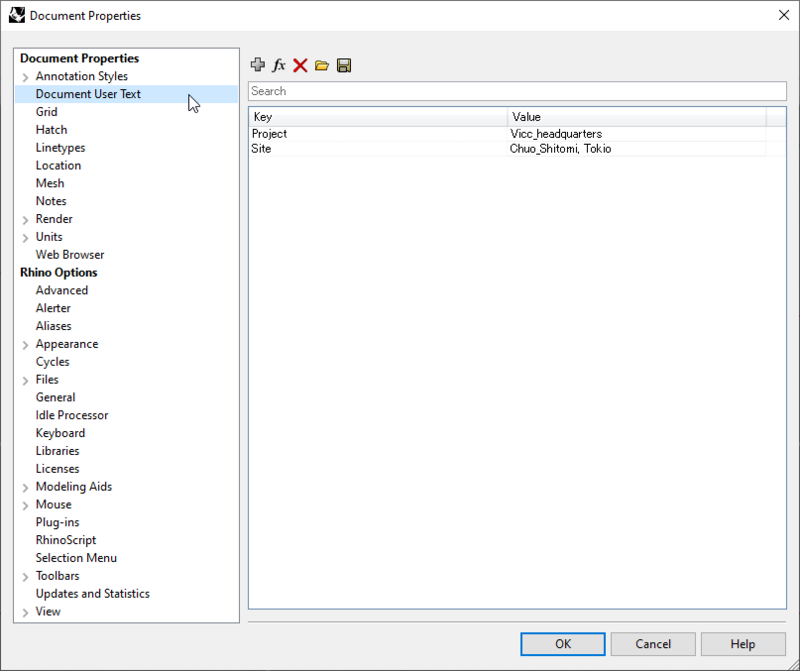800x671 pixels.
Task: Select the Linetypes page
Action: click(x=60, y=147)
